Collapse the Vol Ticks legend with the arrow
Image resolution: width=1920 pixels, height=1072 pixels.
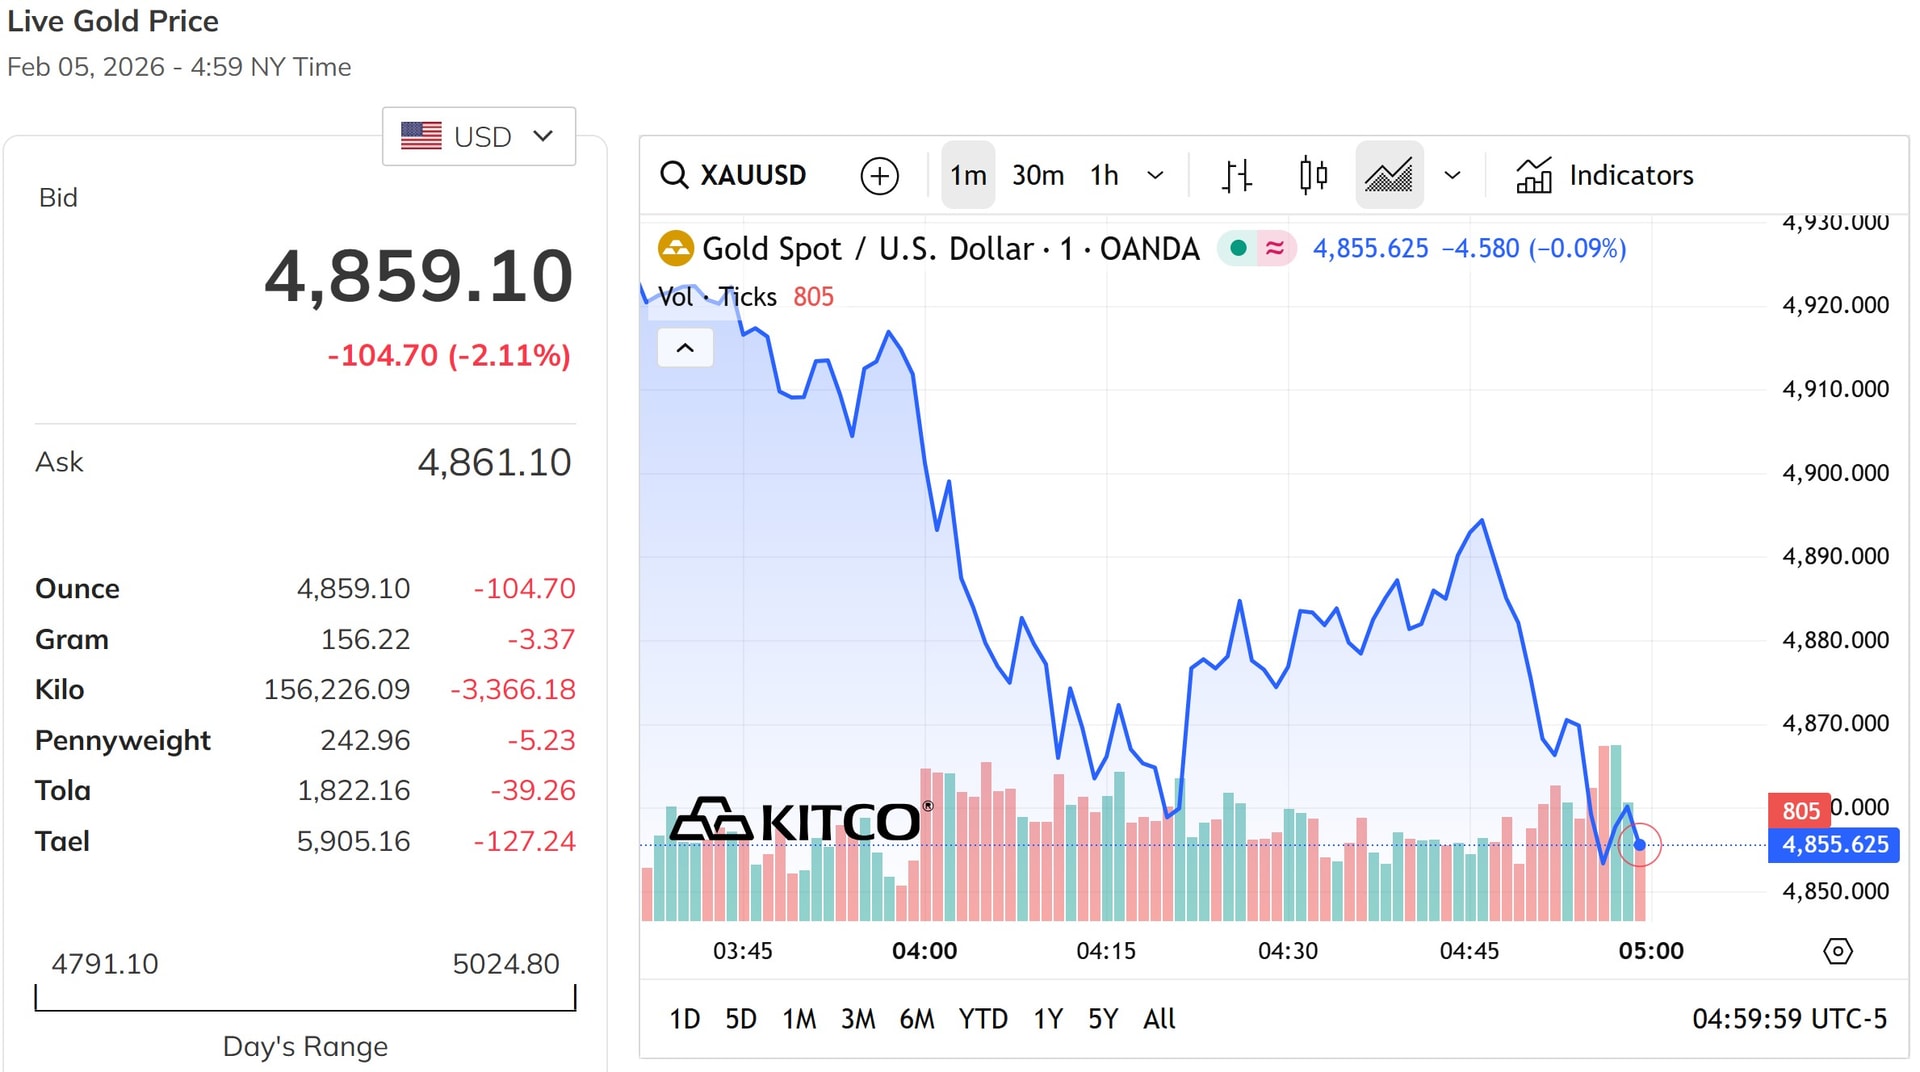tap(685, 347)
